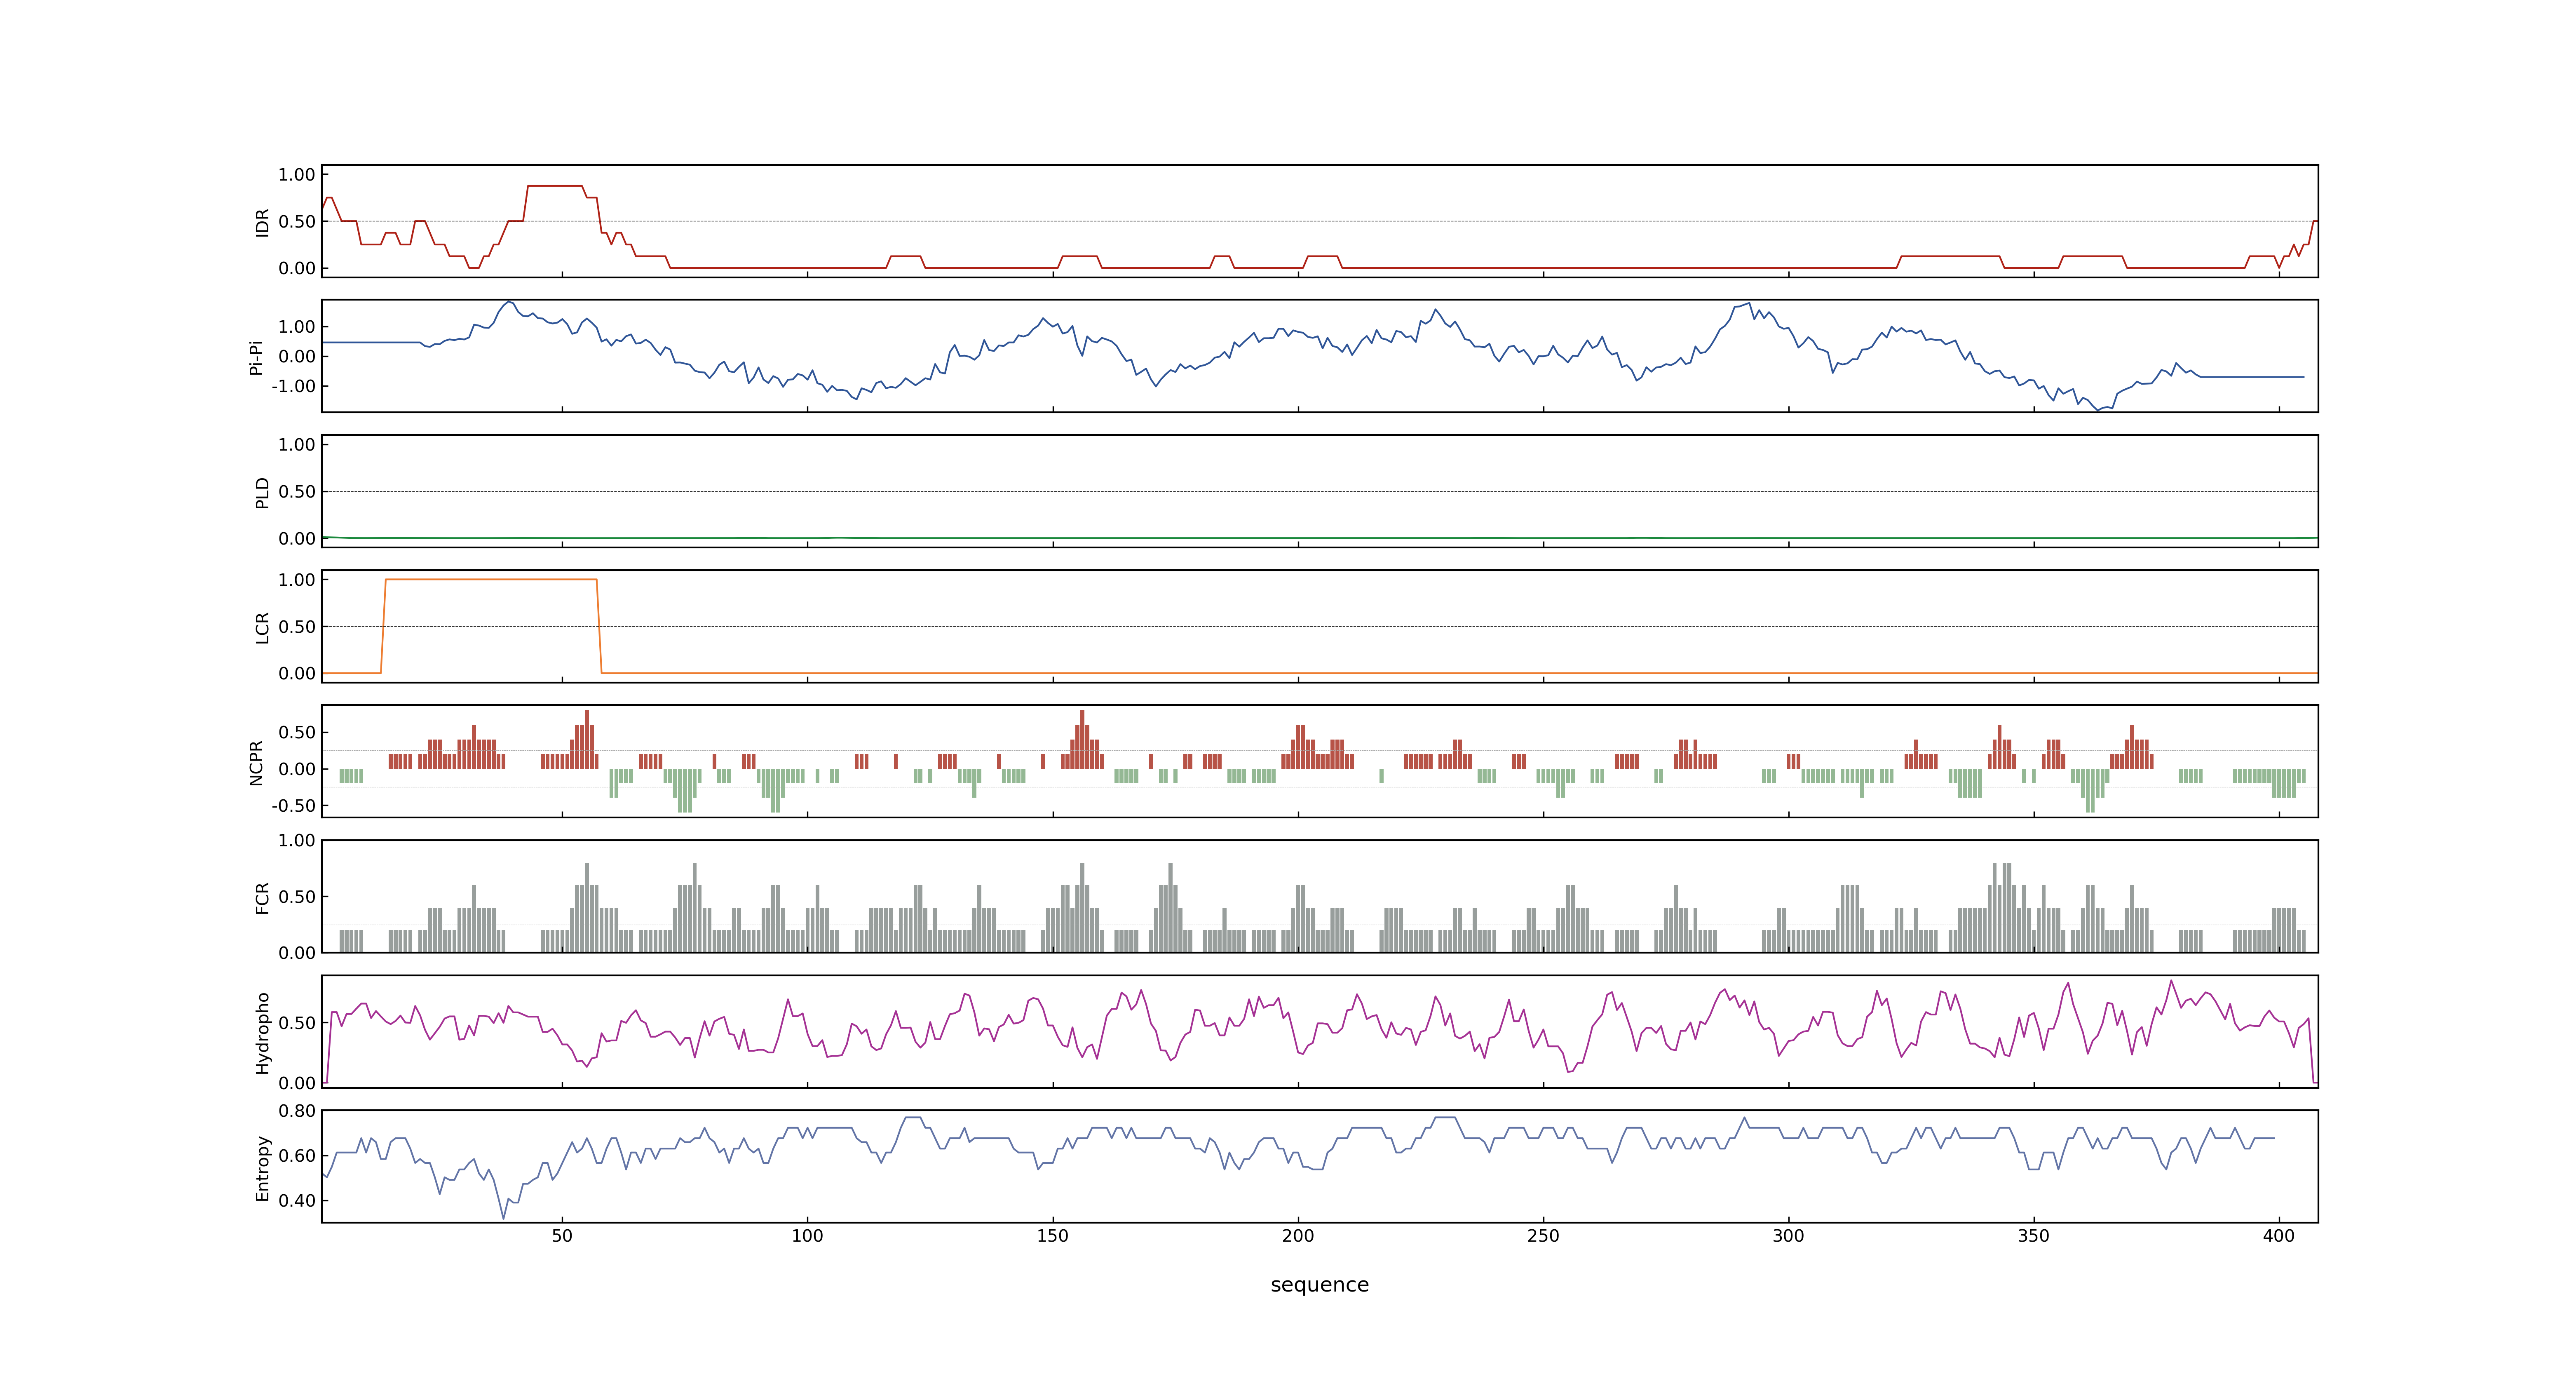Image resolution: width=2576 pixels, height=1374 pixels.
Task: Click the 1.00 tick of the PLD panel
Action: [x=297, y=445]
